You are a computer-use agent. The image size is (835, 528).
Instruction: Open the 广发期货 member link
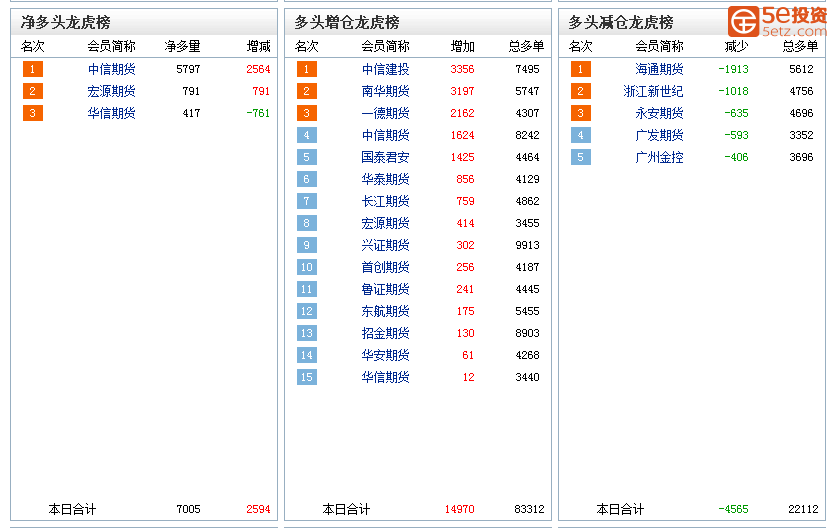[659, 135]
